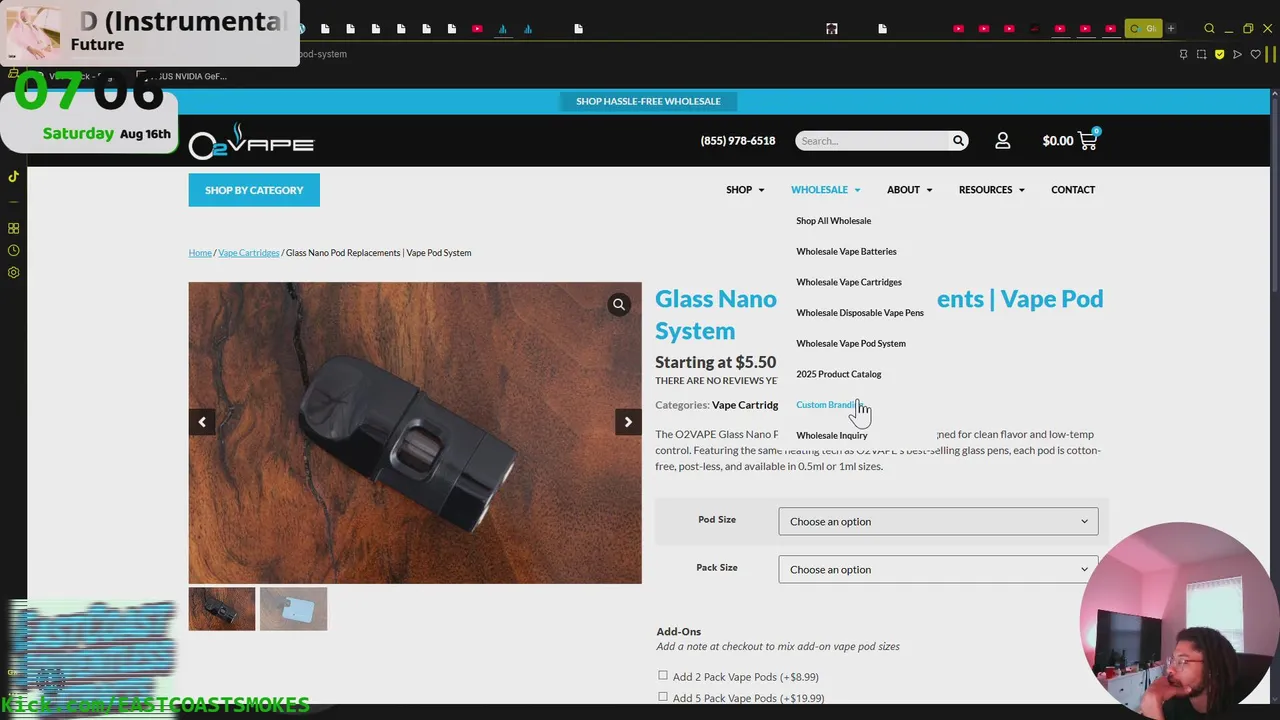Select Shop All Wholesale menu entry
Image resolution: width=1280 pixels, height=720 pixels.
833,221
